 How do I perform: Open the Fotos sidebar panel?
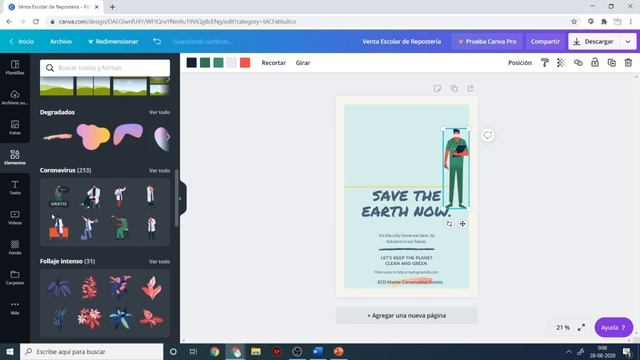[x=15, y=127]
